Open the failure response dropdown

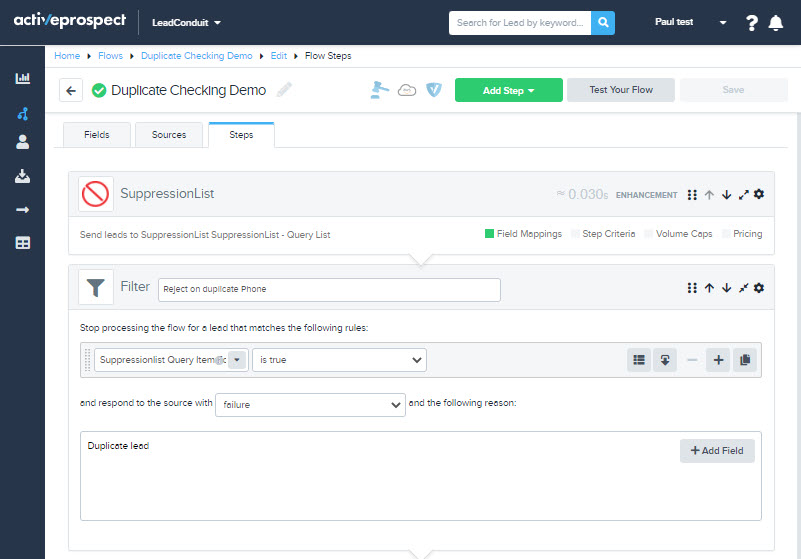coord(311,405)
